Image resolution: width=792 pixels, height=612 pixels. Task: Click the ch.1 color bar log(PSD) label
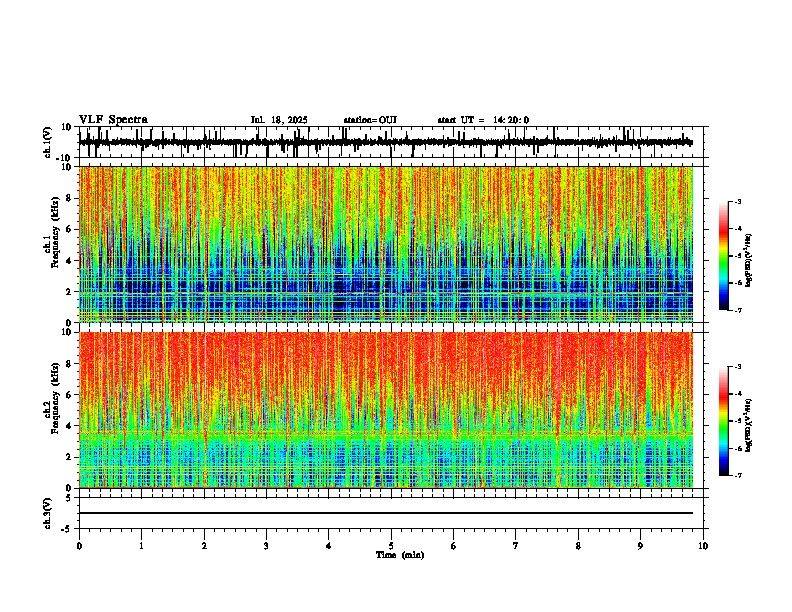coord(749,261)
